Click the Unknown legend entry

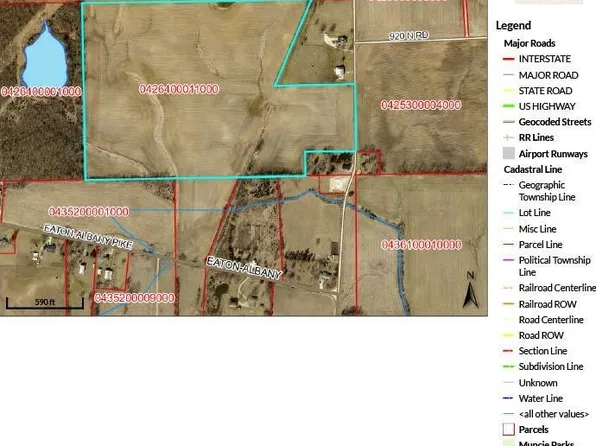pos(530,383)
